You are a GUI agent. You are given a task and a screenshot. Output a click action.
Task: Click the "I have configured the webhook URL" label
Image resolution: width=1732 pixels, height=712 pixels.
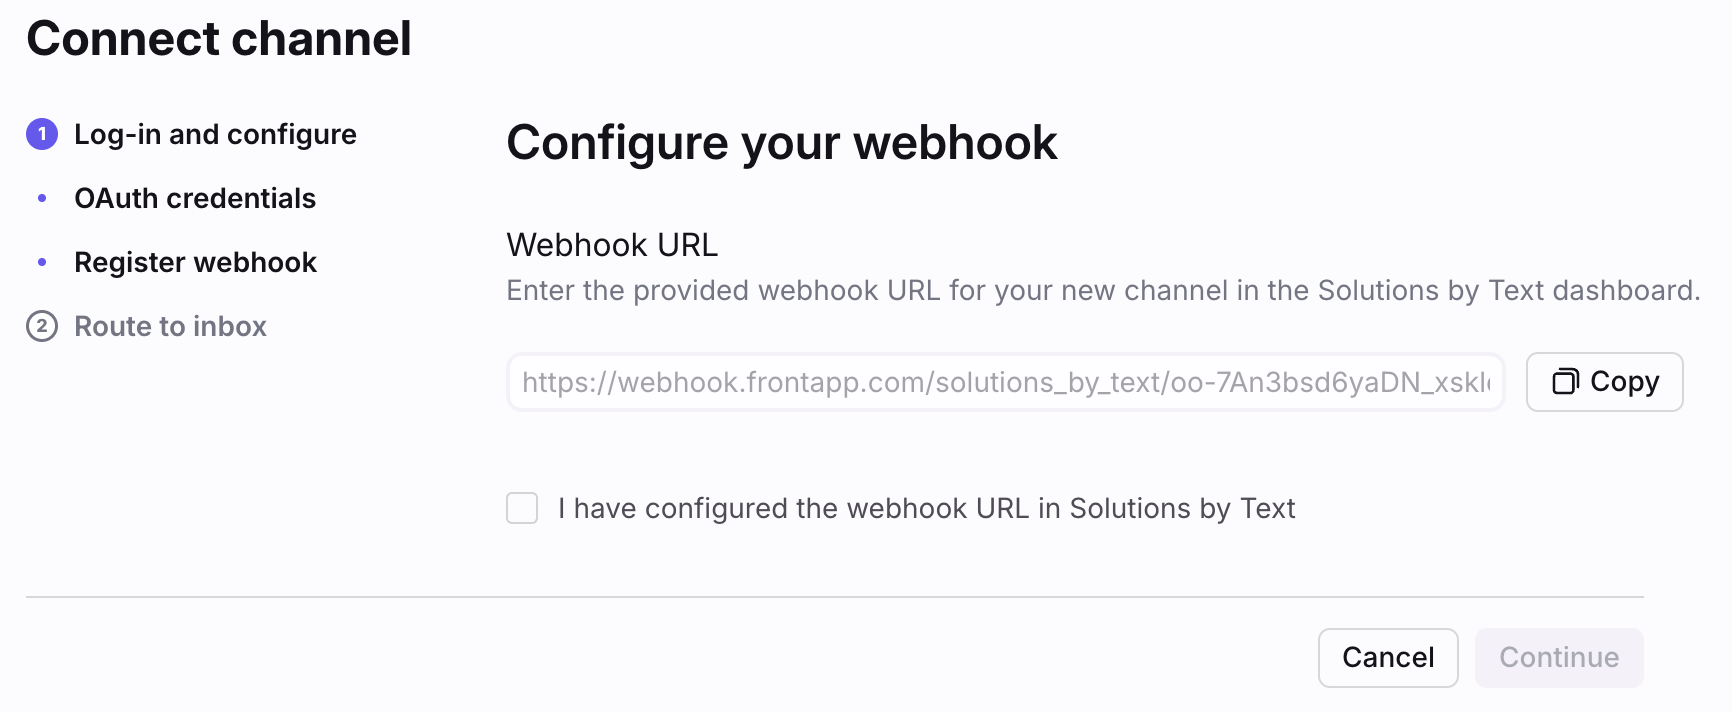tap(926, 508)
